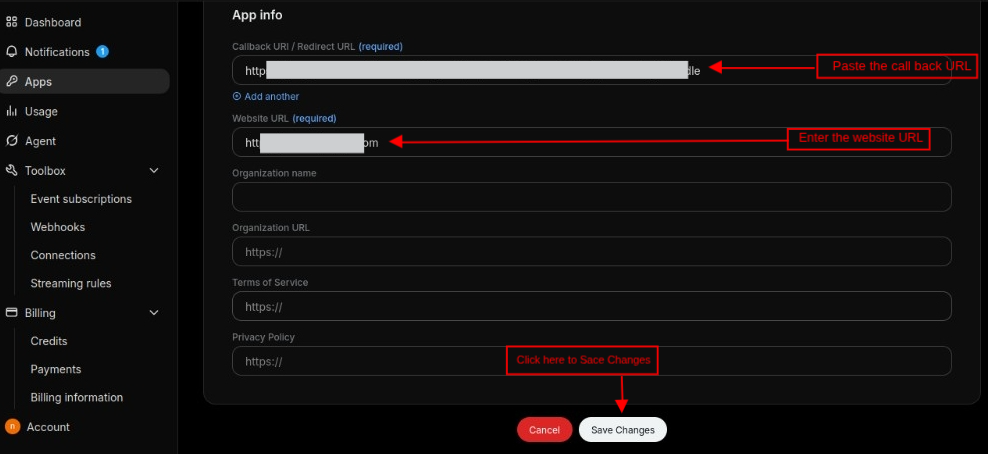Click the Privacy Policy field
Image resolution: width=988 pixels, height=454 pixels.
(x=592, y=361)
